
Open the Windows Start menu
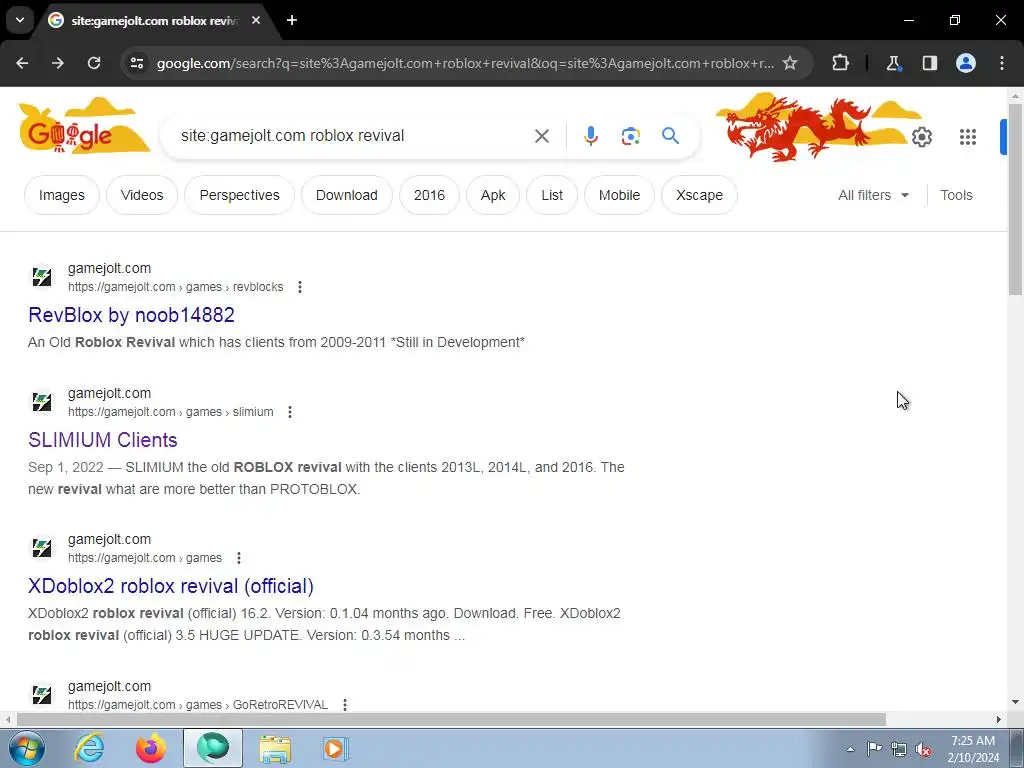click(x=26, y=748)
